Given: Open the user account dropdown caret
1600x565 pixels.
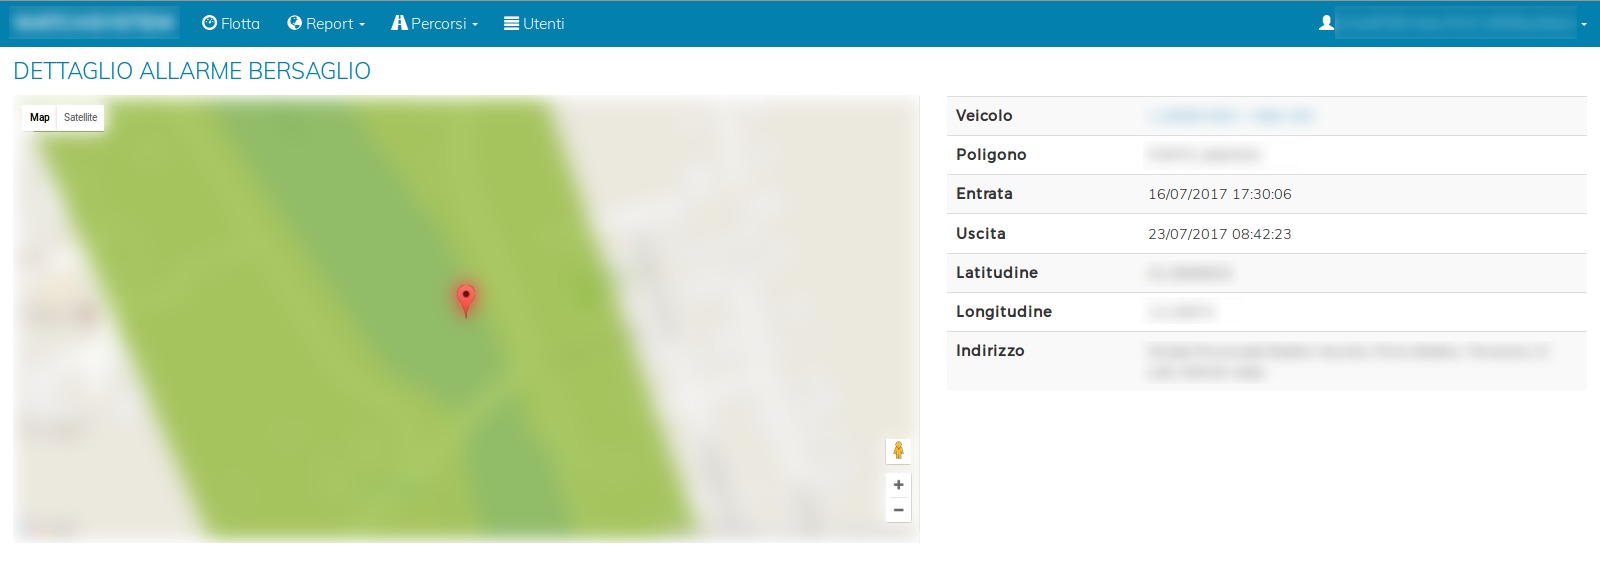Looking at the screenshot, I should coord(1584,24).
